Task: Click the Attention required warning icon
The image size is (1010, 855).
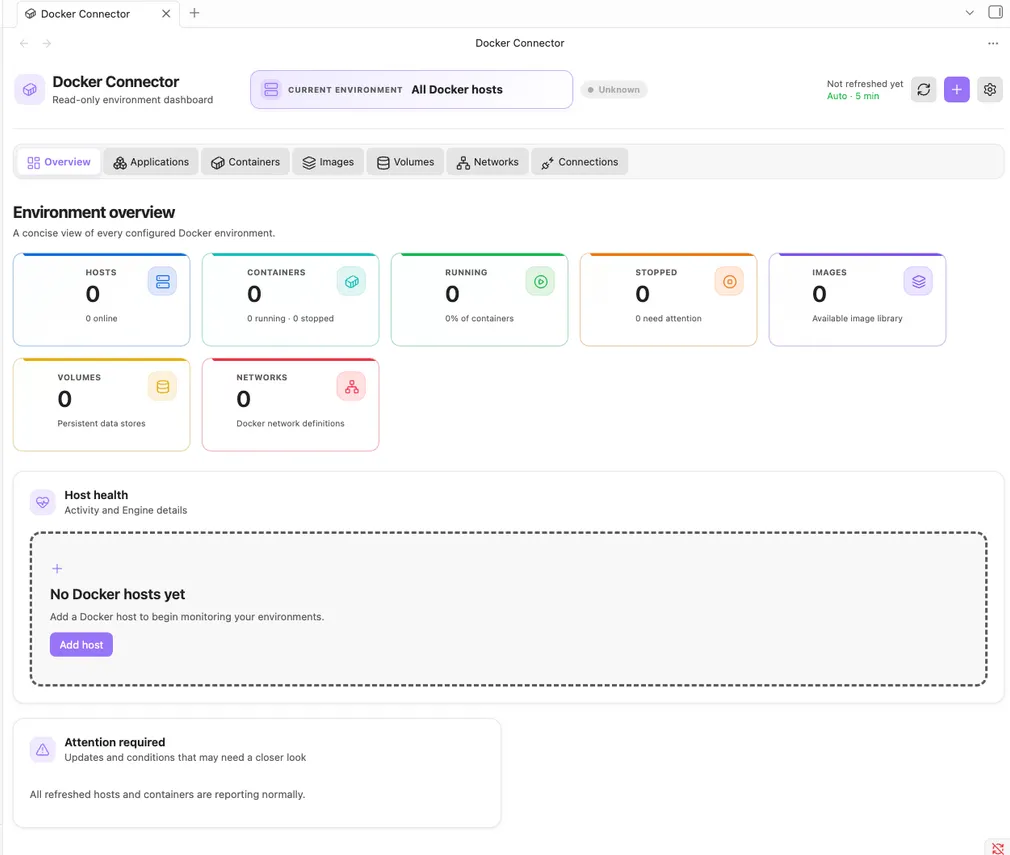Action: tap(43, 749)
